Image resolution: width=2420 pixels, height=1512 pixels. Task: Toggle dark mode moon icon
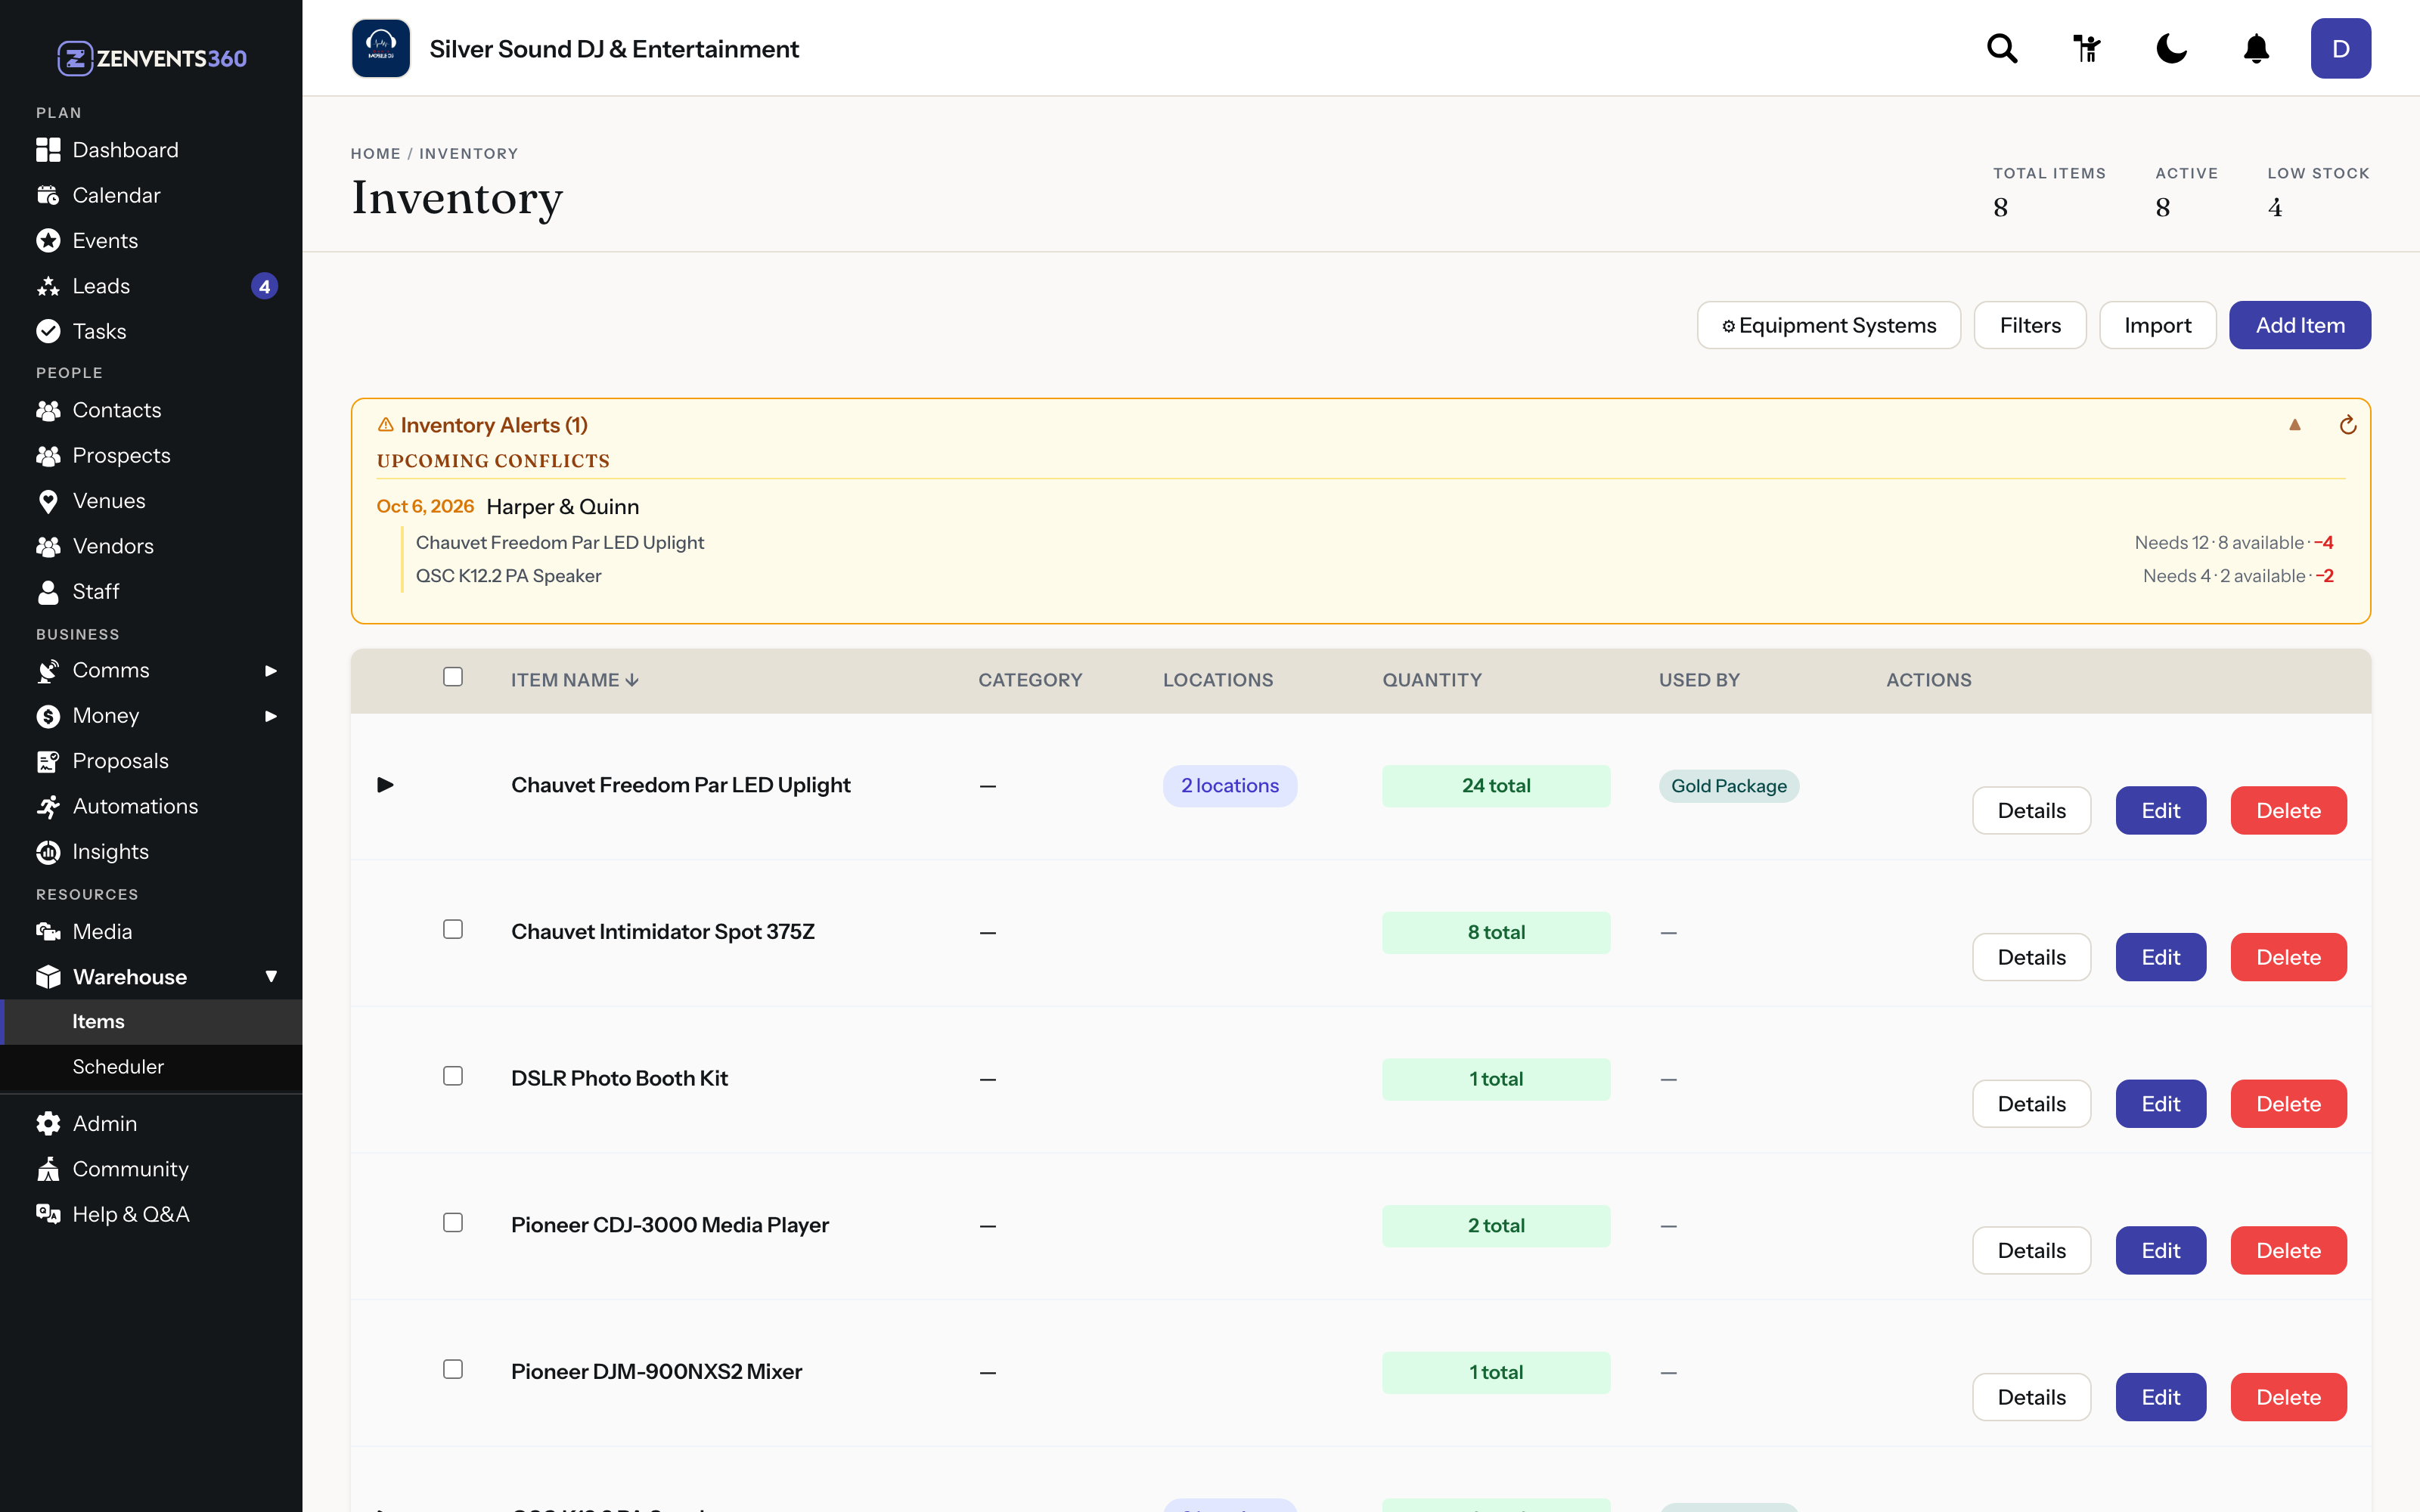tap(2171, 48)
